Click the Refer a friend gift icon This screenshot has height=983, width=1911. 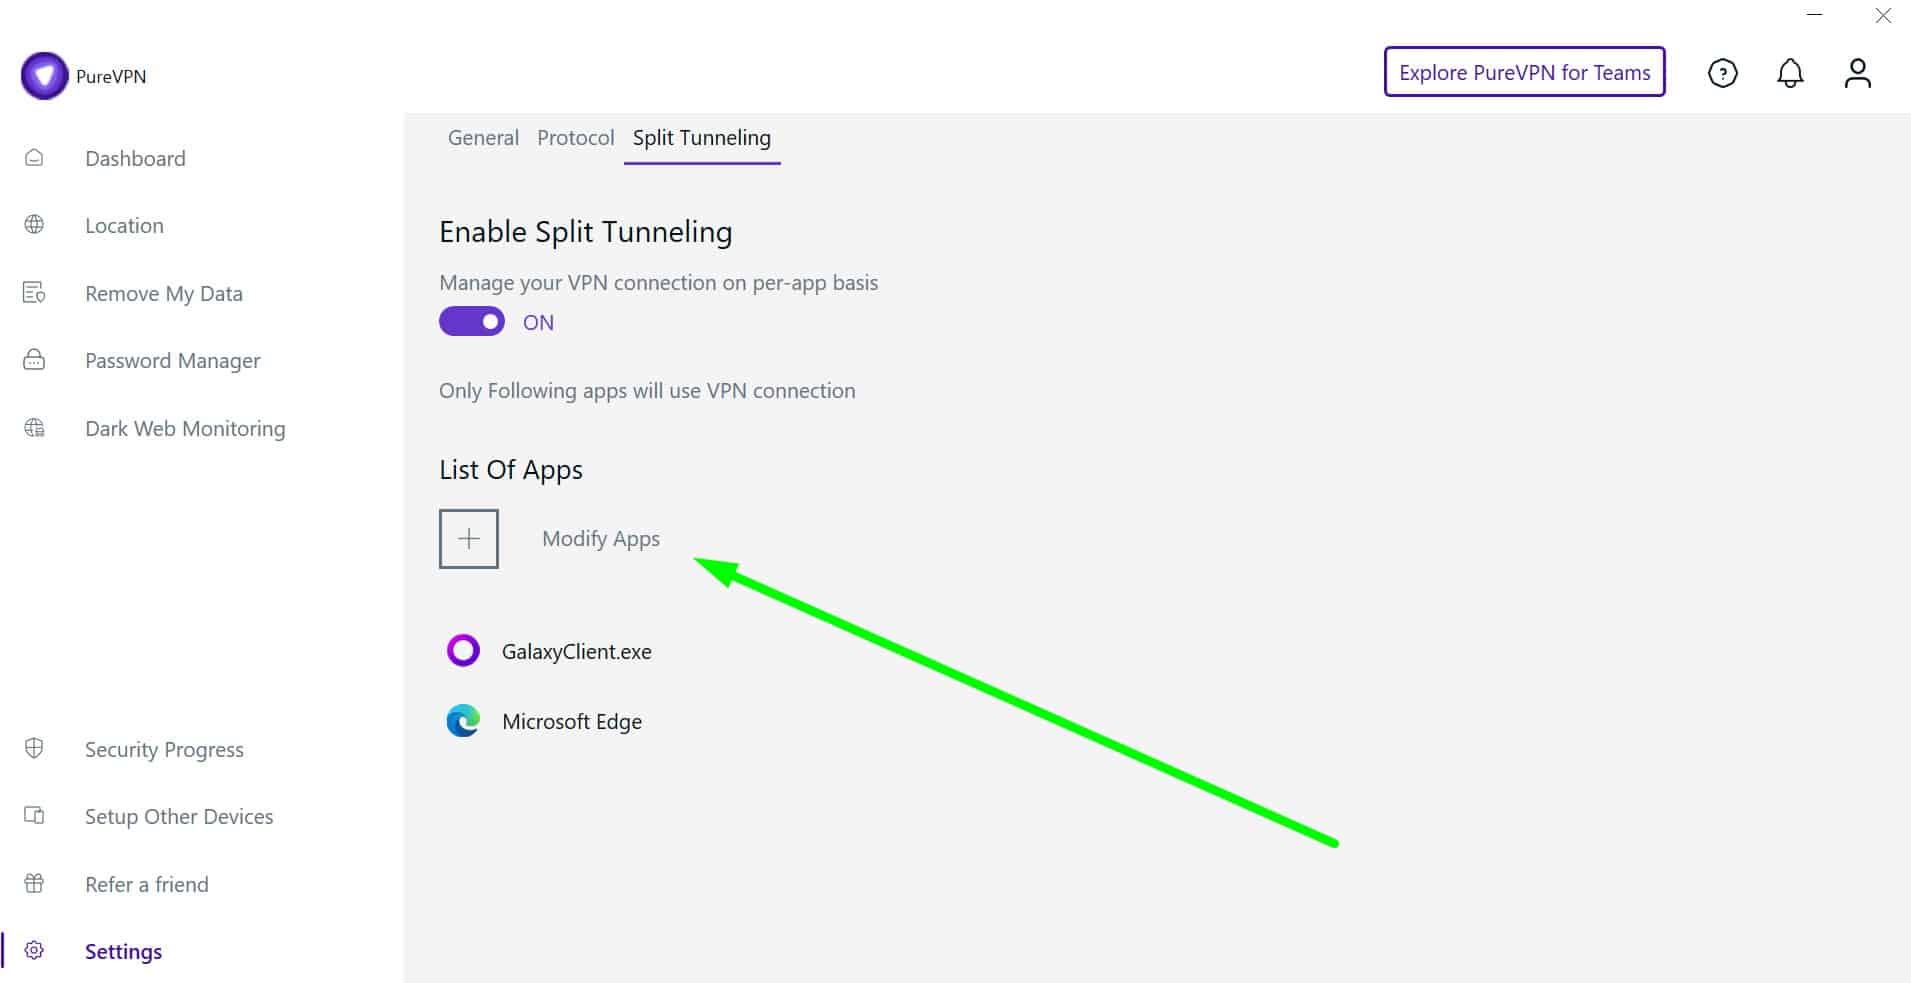point(34,884)
